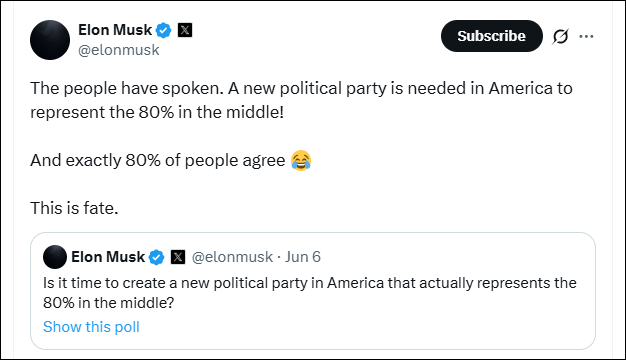626x360 pixels.
Task: Click the X badge in the quoted post
Action: click(178, 257)
